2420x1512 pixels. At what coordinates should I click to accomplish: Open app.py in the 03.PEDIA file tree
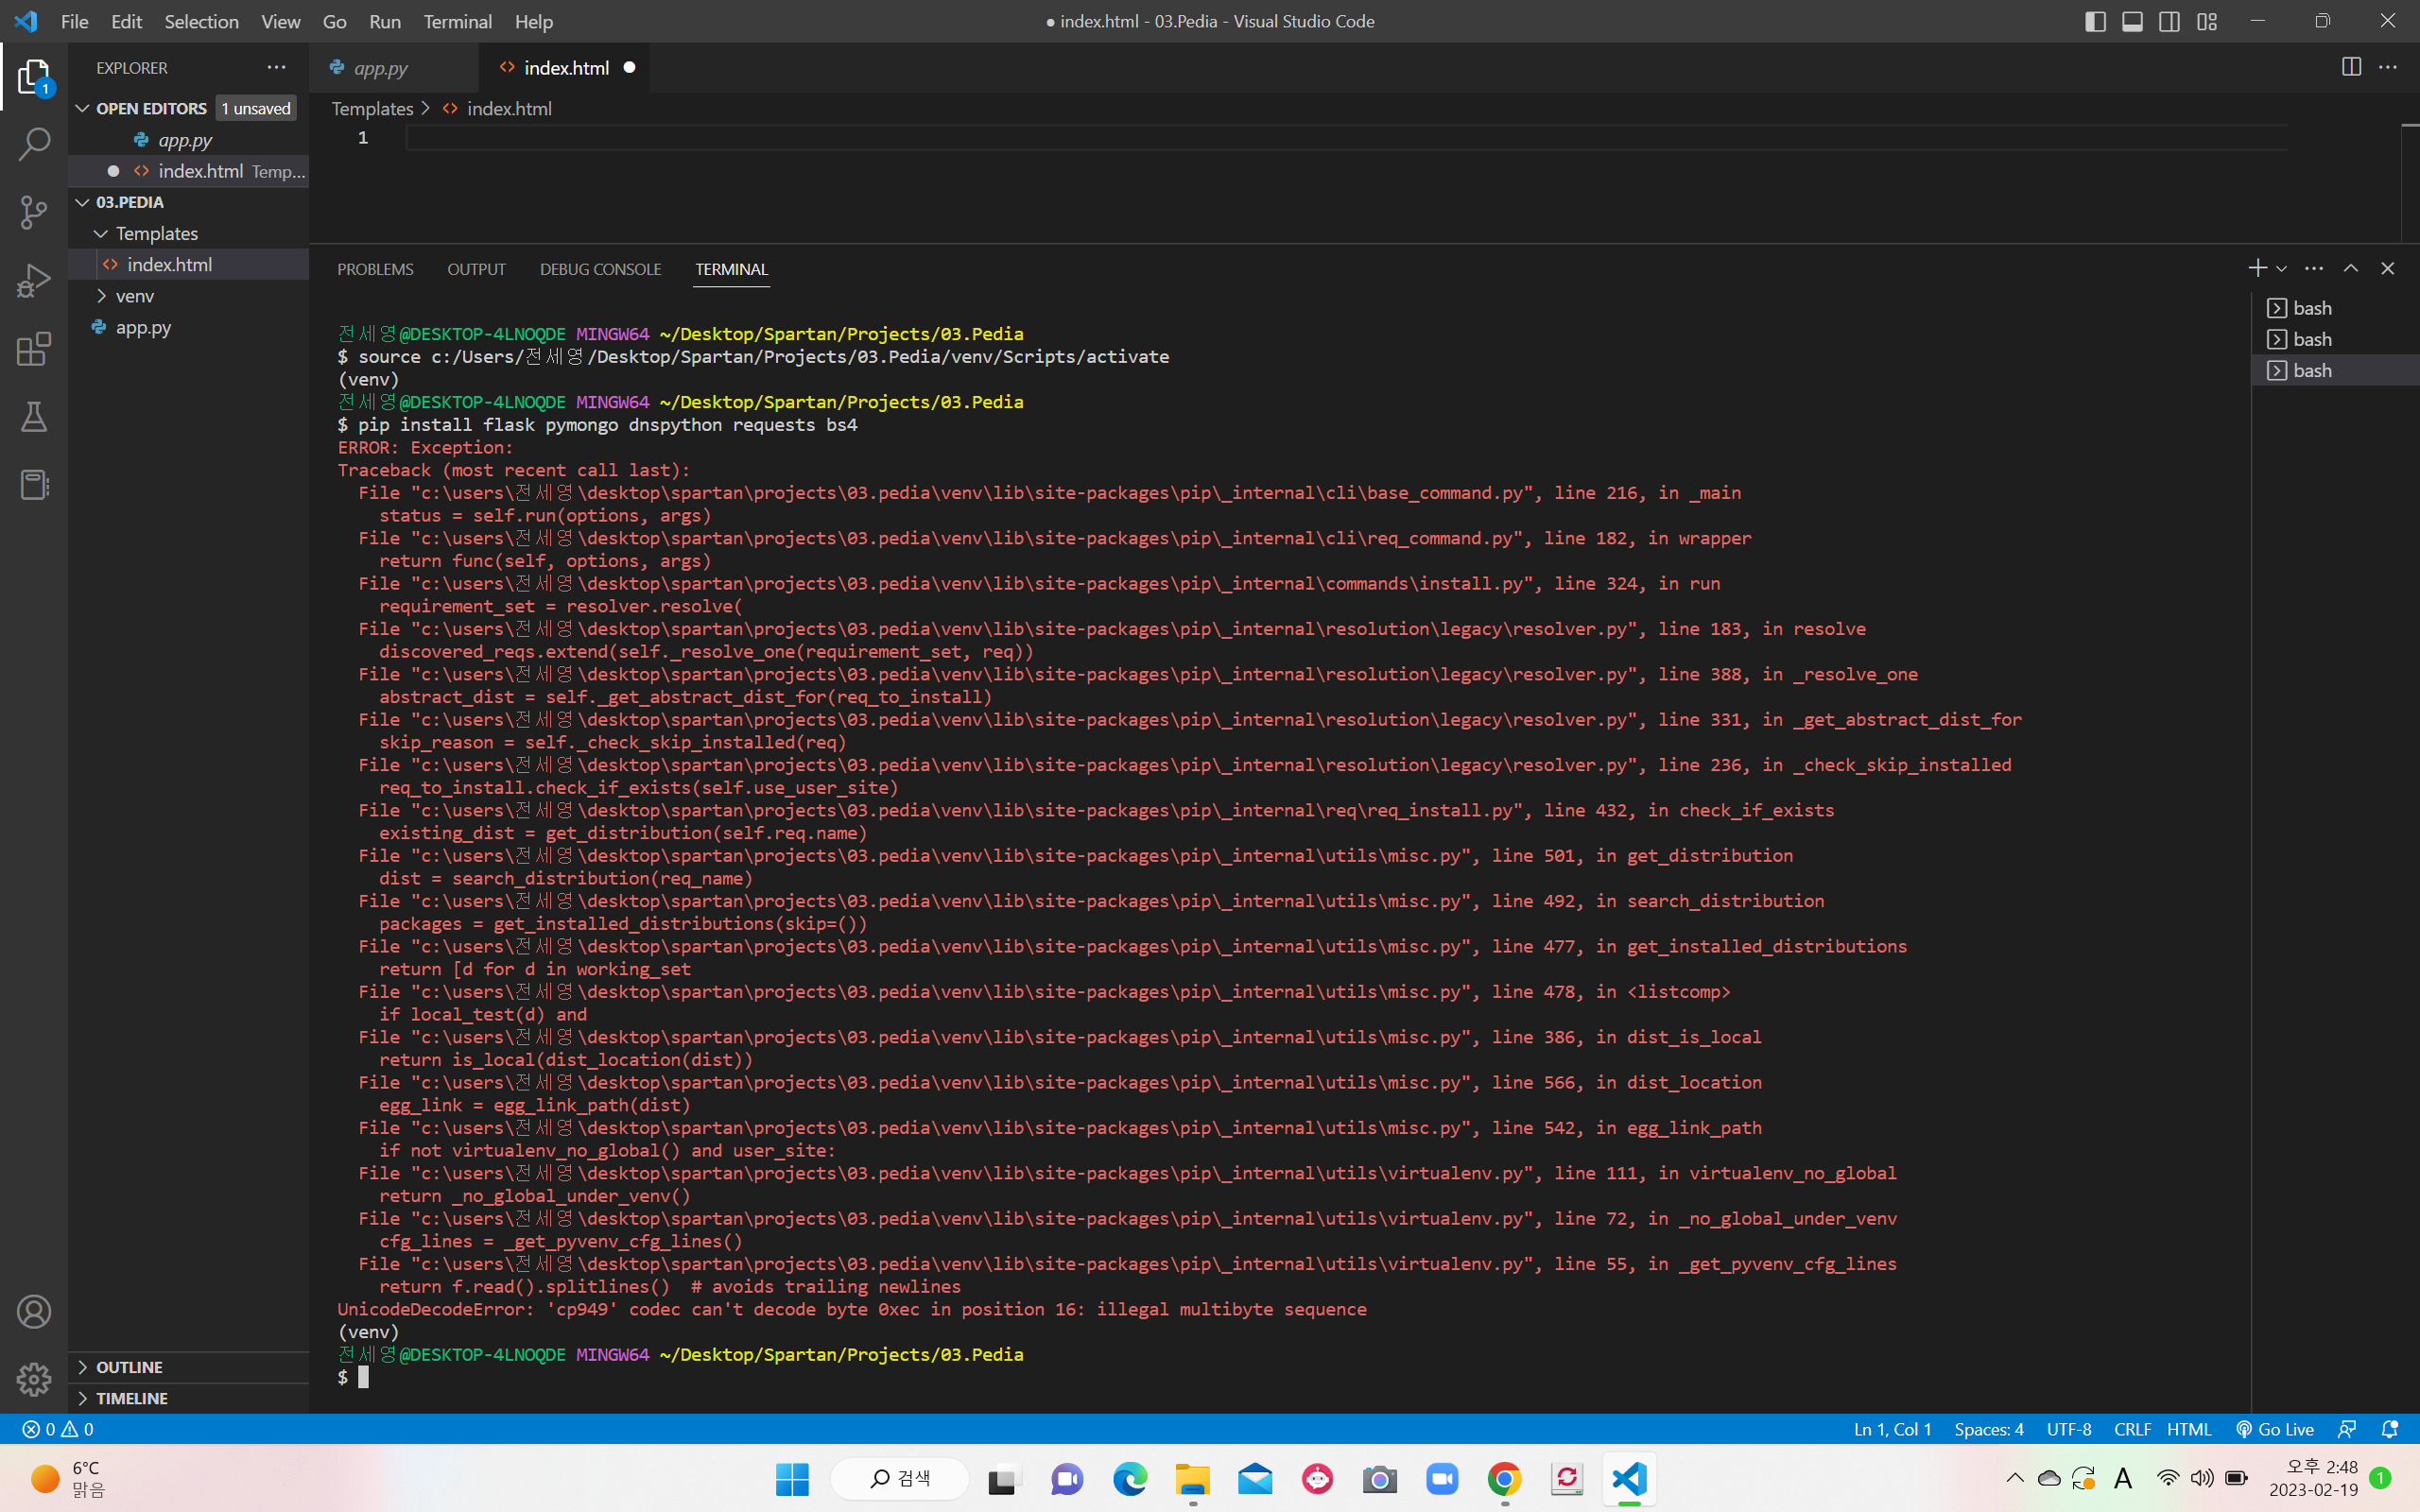coord(143,327)
